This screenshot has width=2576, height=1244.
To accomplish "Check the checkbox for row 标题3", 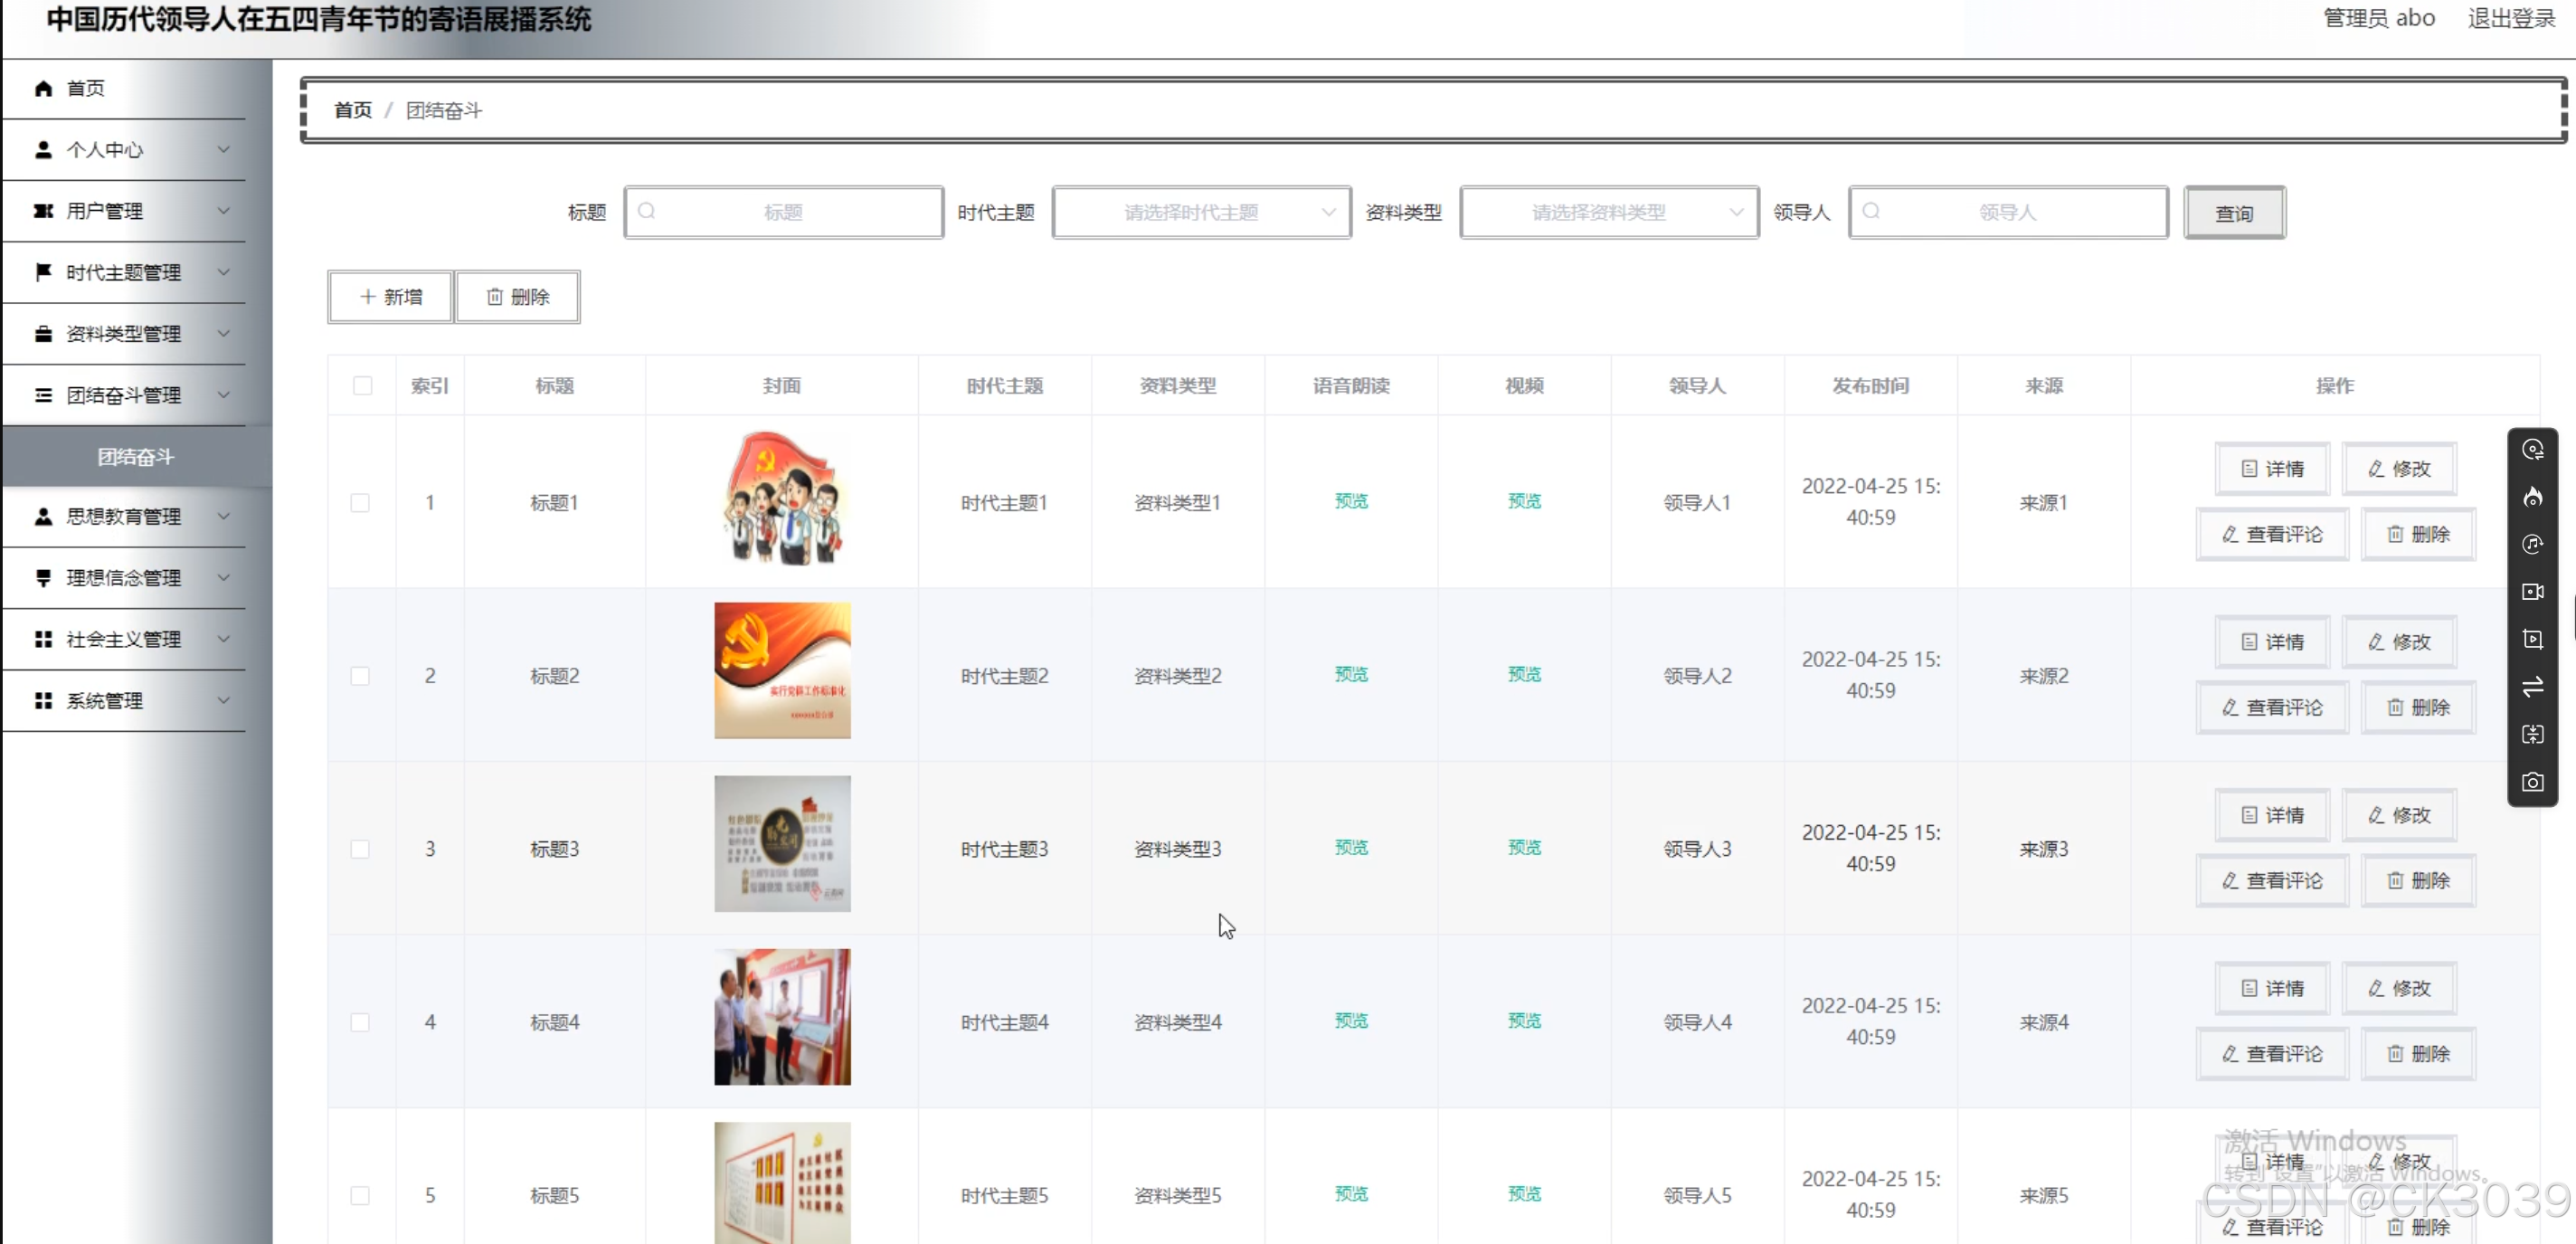I will tap(360, 849).
